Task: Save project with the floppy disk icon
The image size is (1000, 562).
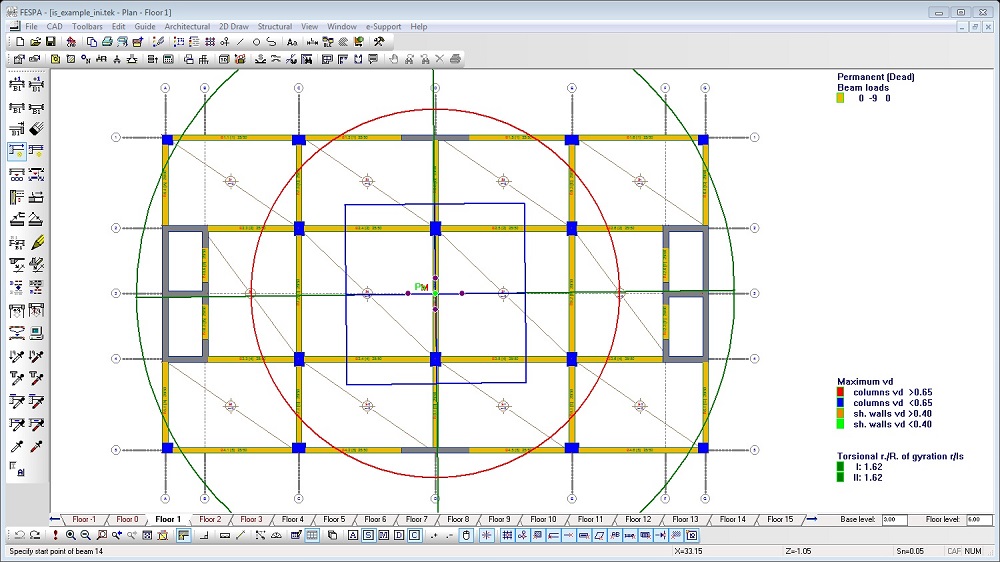Action: coord(50,42)
